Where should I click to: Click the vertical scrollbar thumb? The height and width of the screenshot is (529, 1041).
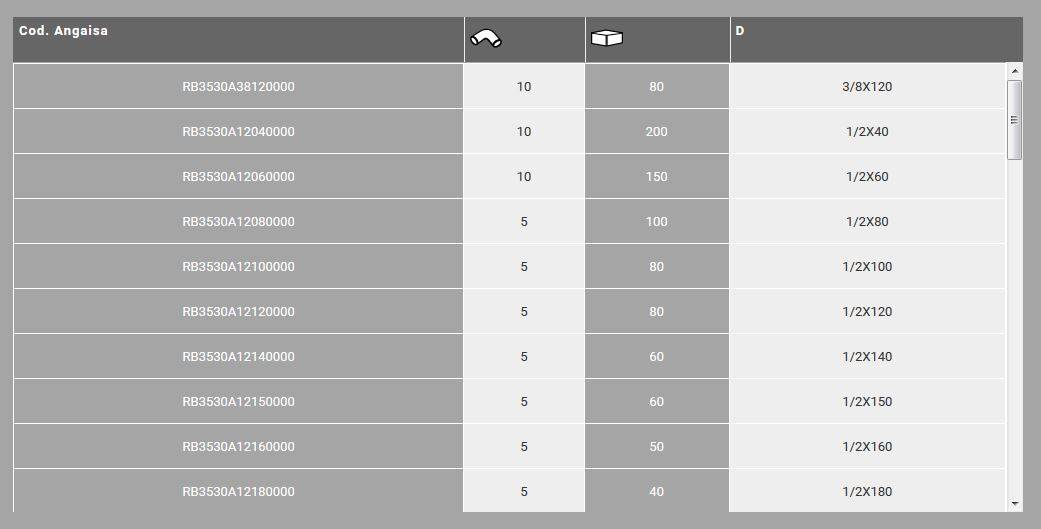[x=1015, y=120]
